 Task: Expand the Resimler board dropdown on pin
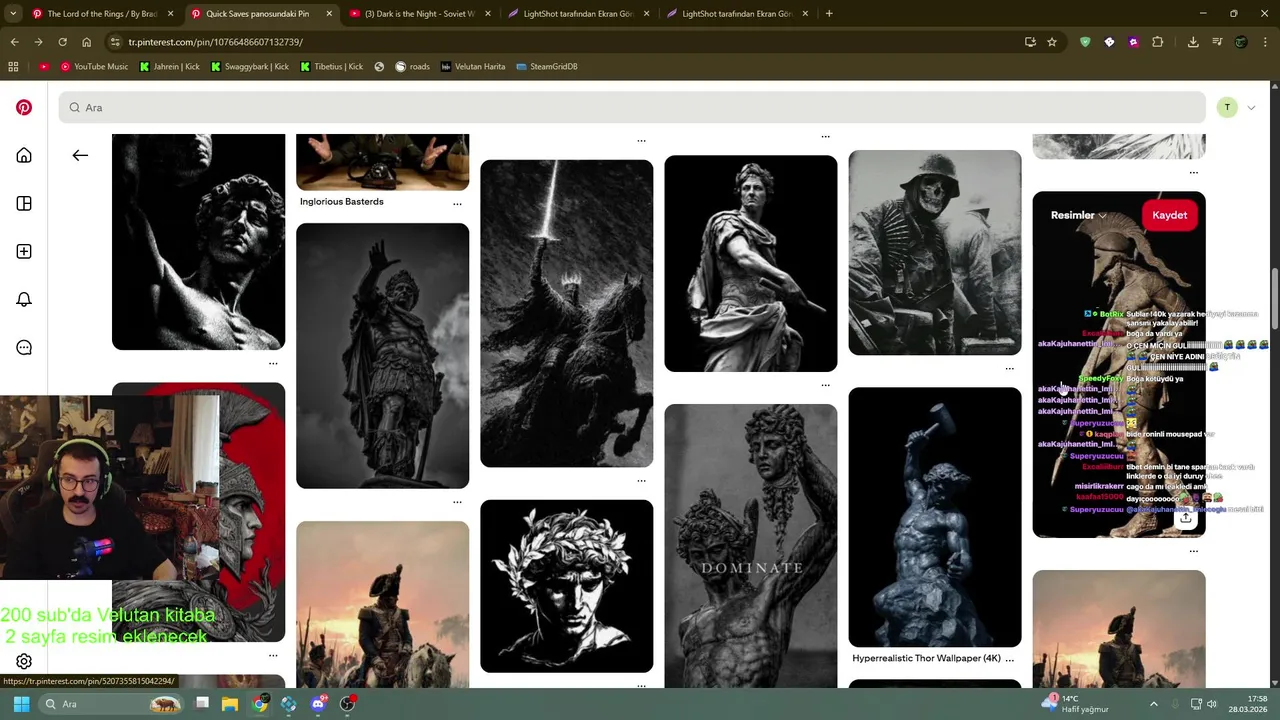(x=1078, y=215)
